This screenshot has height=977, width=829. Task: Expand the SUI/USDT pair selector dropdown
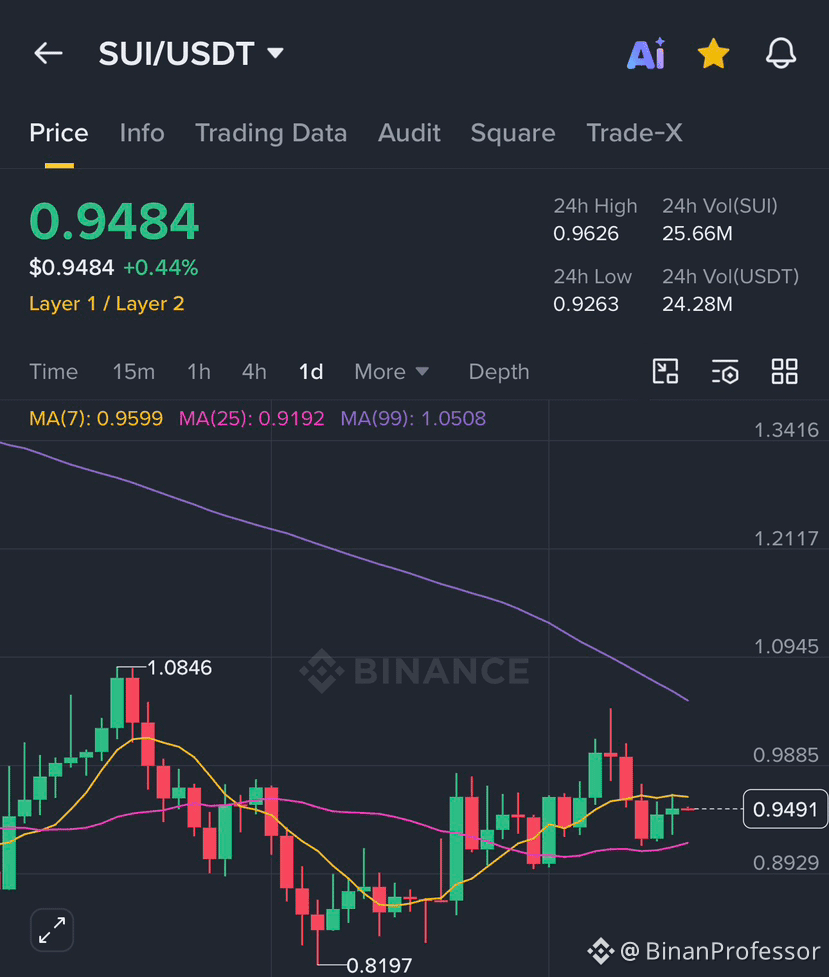pos(275,53)
